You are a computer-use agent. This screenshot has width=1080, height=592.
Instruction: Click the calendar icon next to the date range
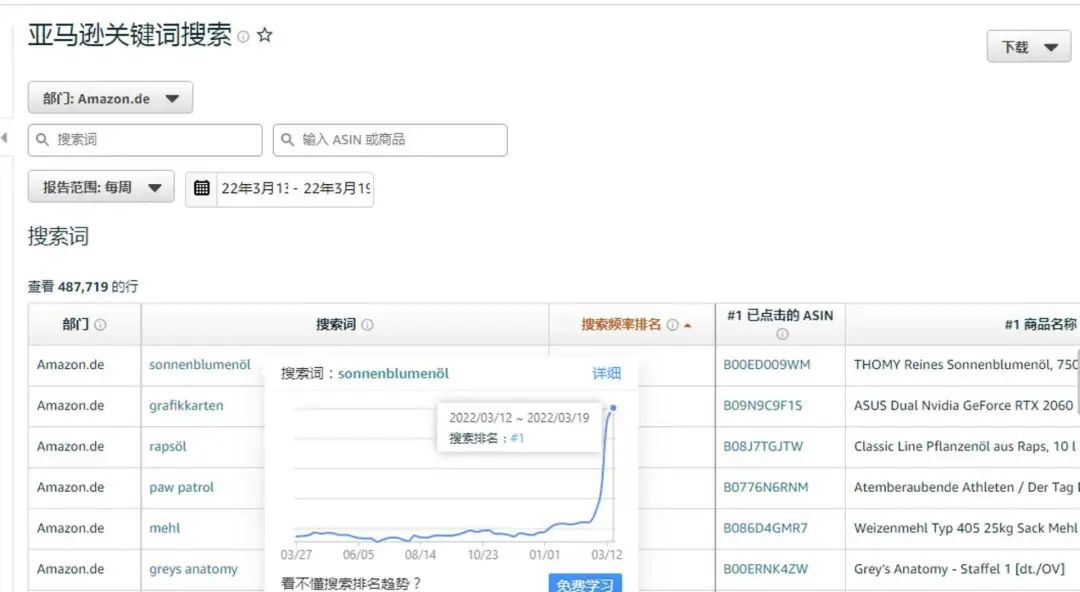[x=203, y=189]
